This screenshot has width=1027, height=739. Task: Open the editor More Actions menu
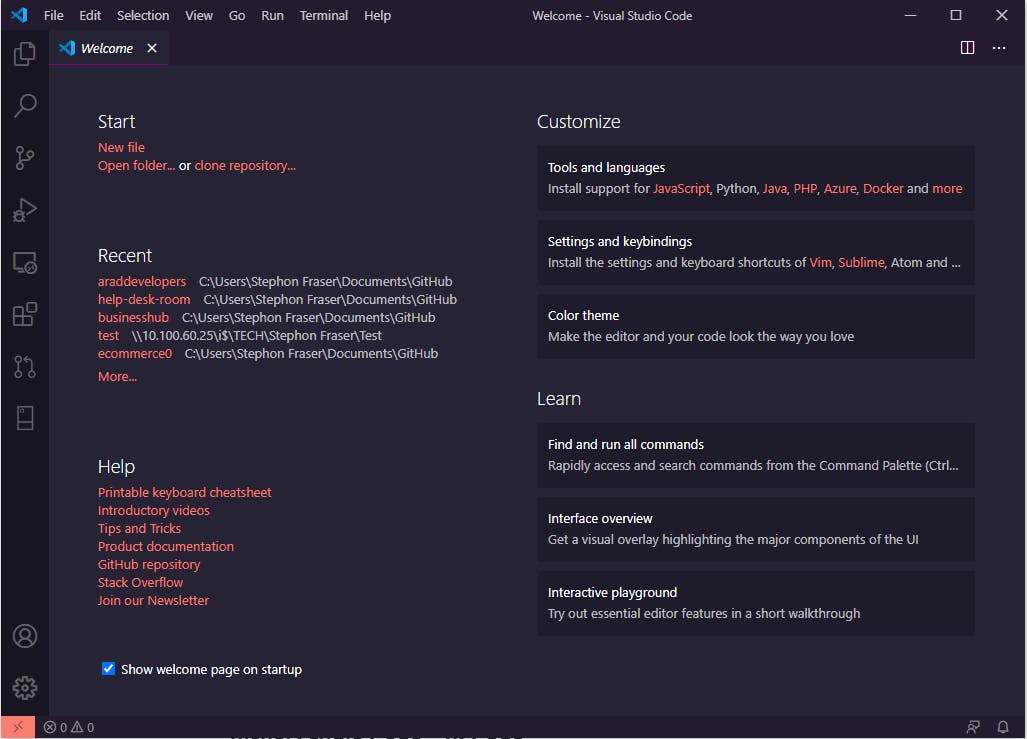999,48
